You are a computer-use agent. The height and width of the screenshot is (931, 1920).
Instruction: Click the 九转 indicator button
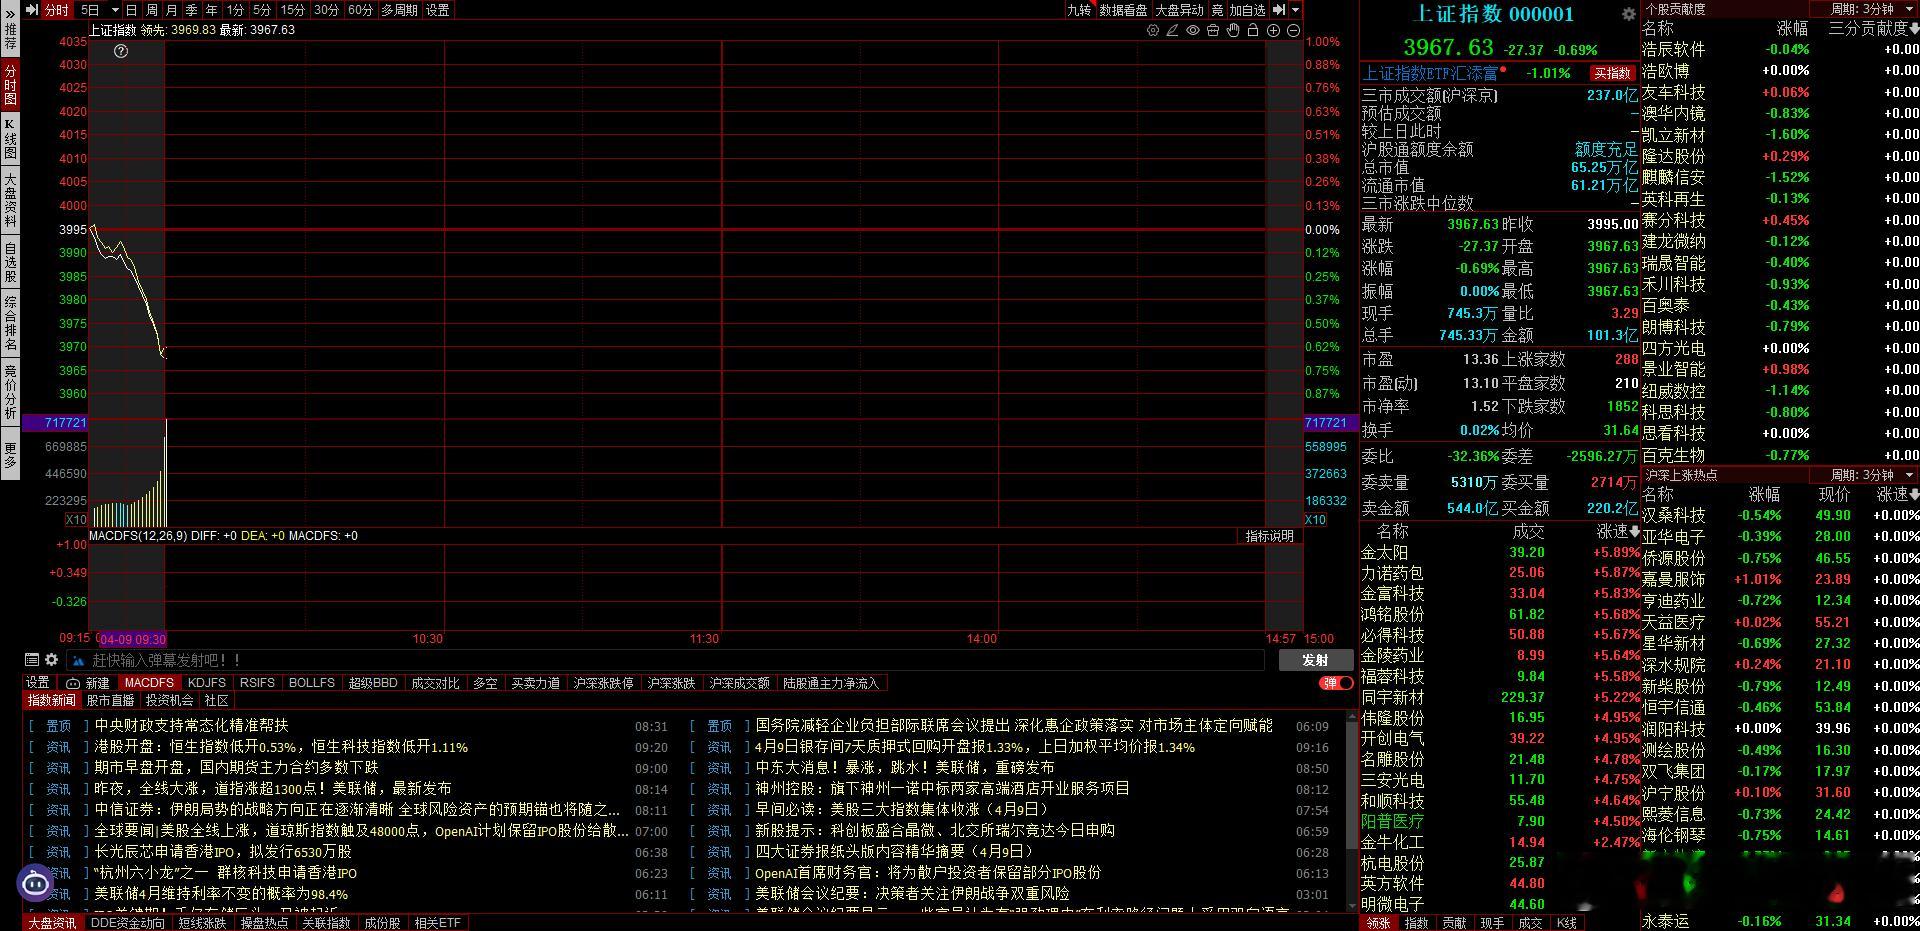[1079, 10]
